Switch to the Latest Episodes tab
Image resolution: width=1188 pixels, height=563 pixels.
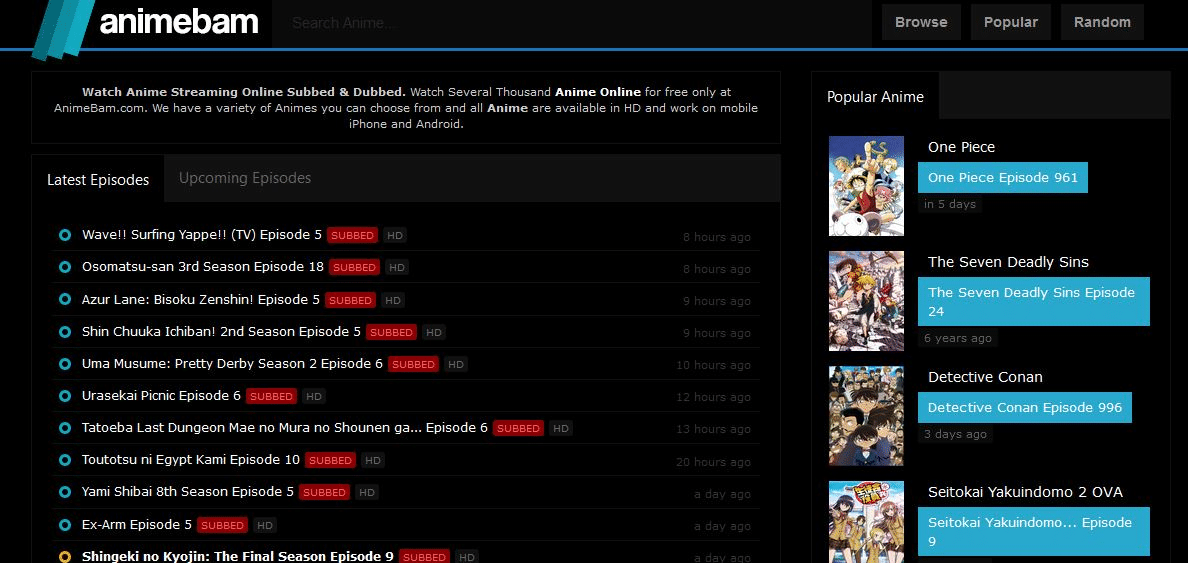[98, 180]
